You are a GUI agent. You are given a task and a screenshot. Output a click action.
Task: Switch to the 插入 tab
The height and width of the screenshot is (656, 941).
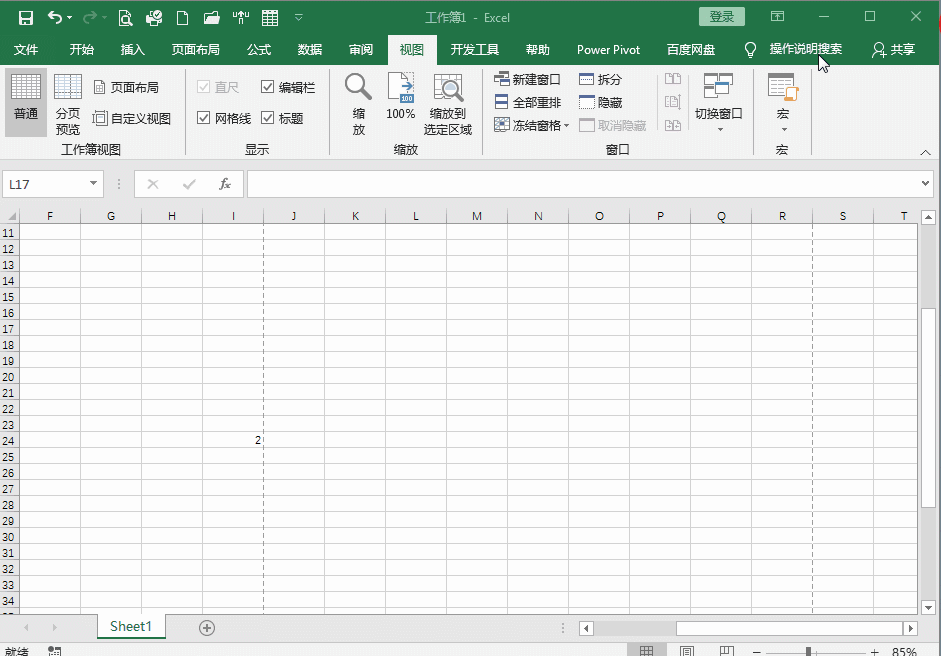pos(133,50)
